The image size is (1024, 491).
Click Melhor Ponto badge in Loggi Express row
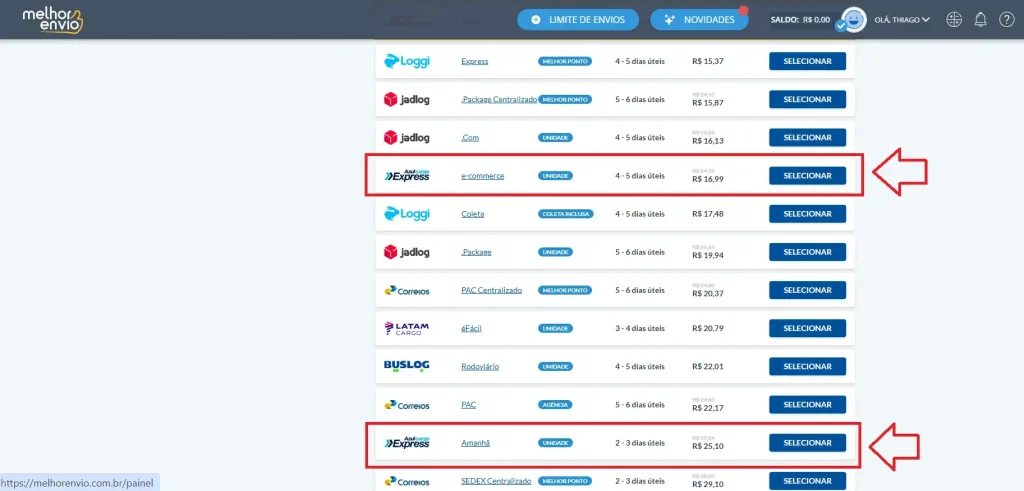[x=565, y=61]
